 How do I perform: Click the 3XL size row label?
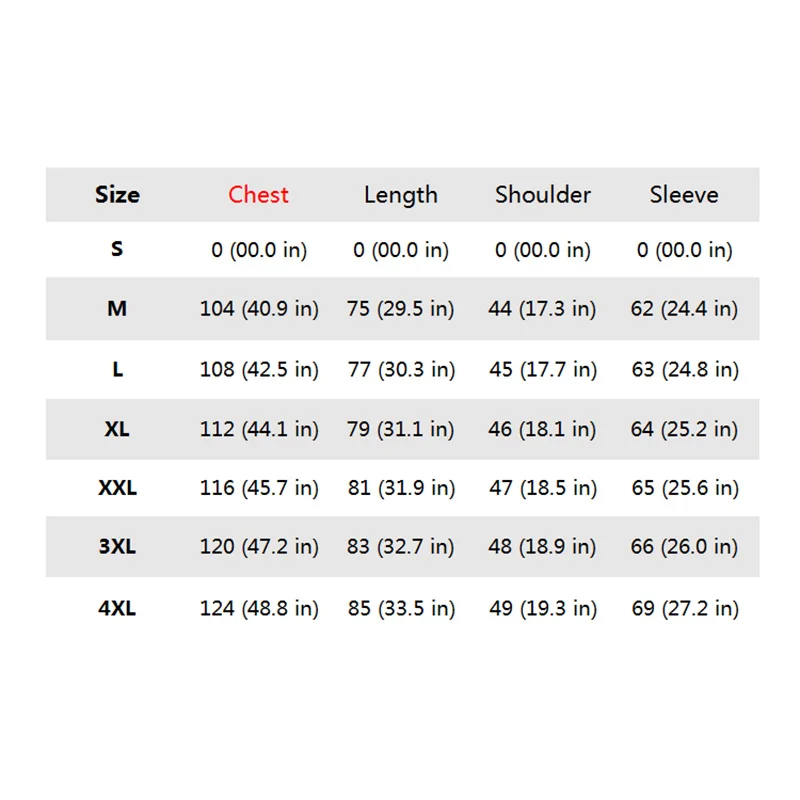(x=117, y=546)
